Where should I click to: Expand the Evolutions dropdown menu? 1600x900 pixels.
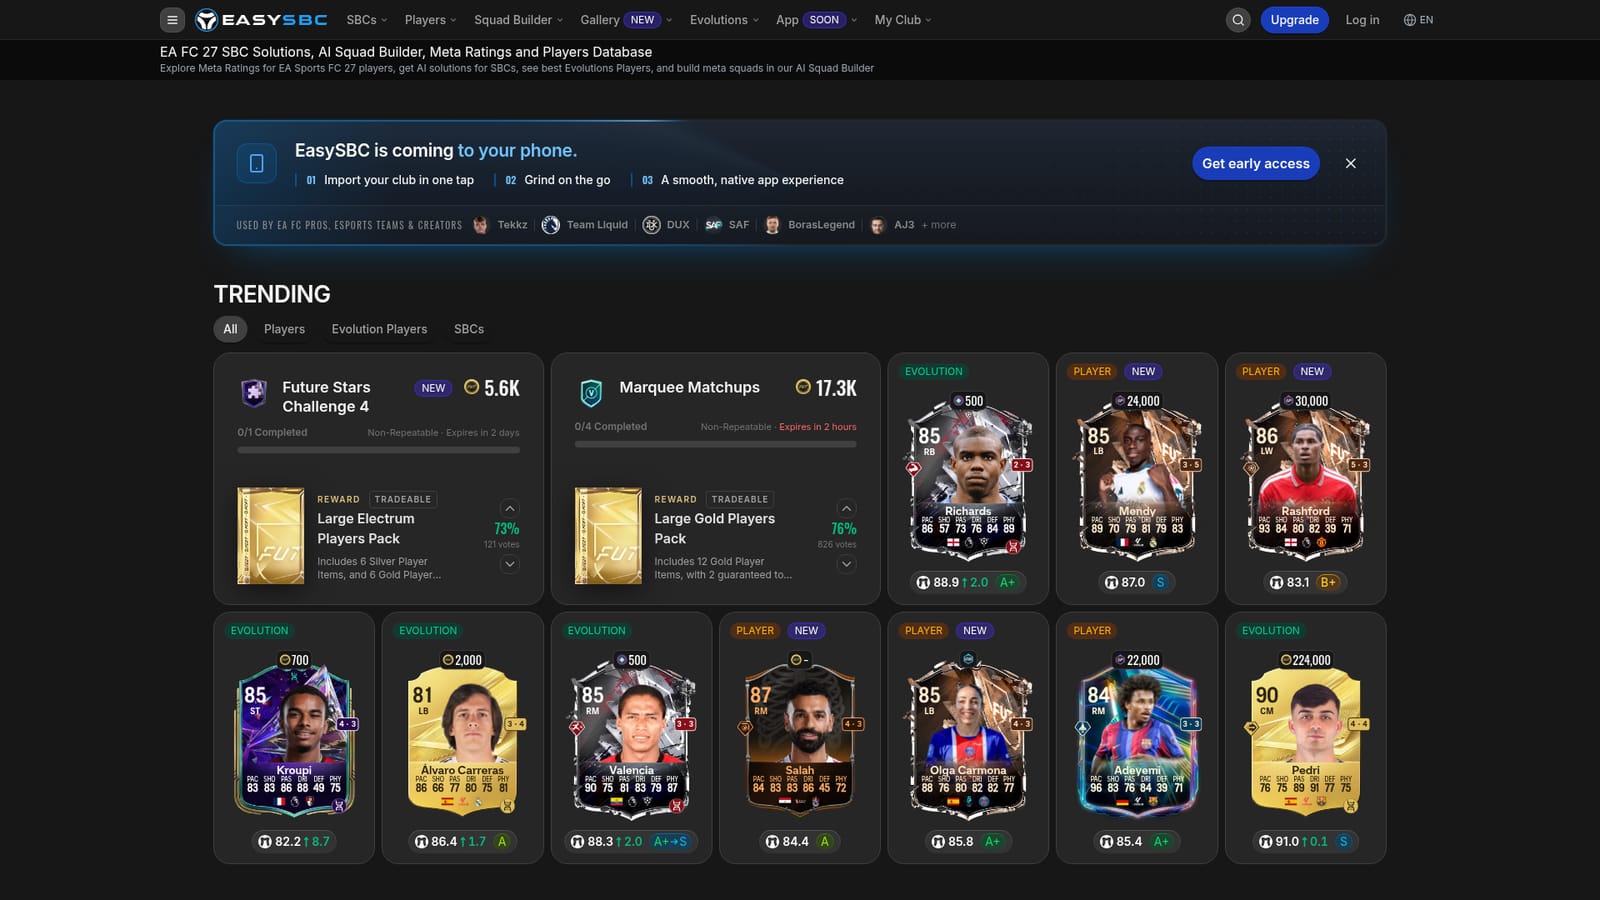[724, 20]
